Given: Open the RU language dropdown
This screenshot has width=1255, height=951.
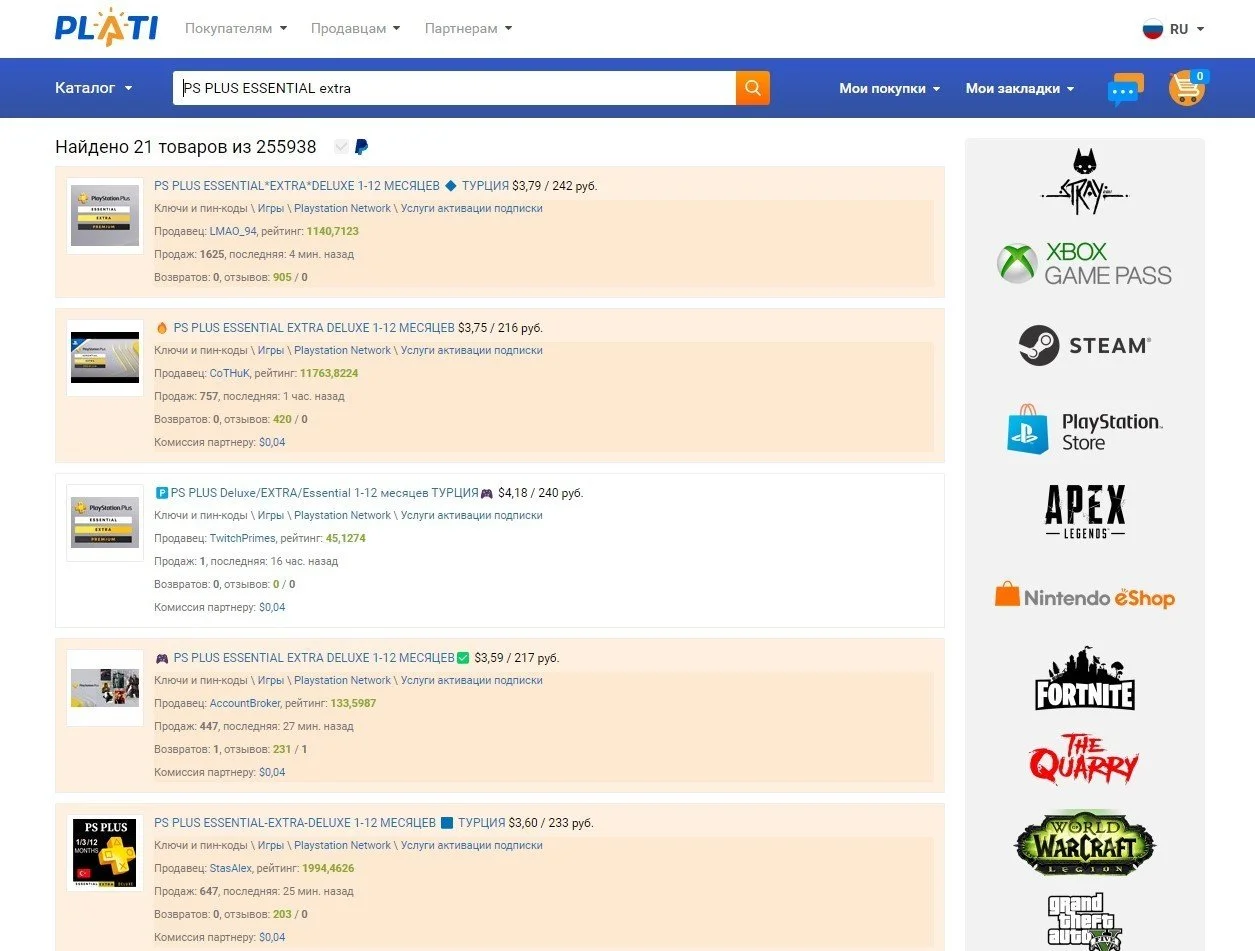Looking at the screenshot, I should [1187, 29].
